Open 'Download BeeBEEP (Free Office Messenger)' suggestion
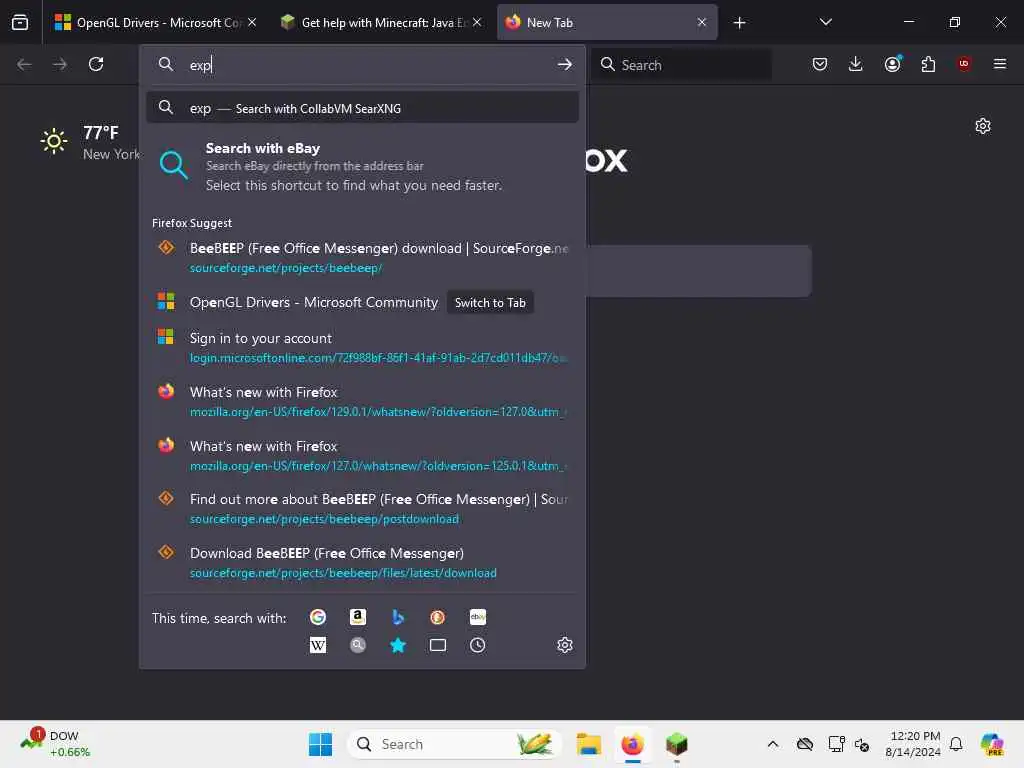 coord(362,563)
